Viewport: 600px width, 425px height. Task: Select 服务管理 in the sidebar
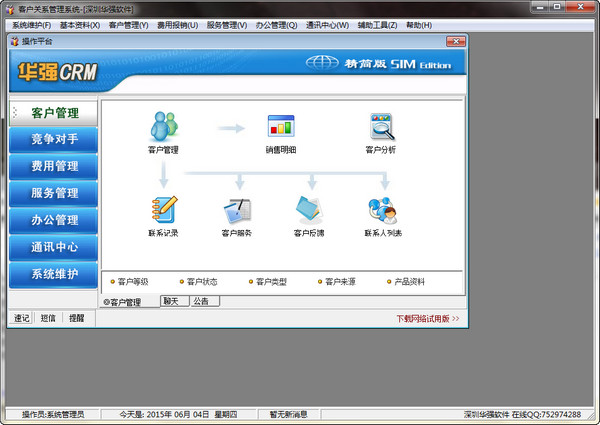(53, 193)
